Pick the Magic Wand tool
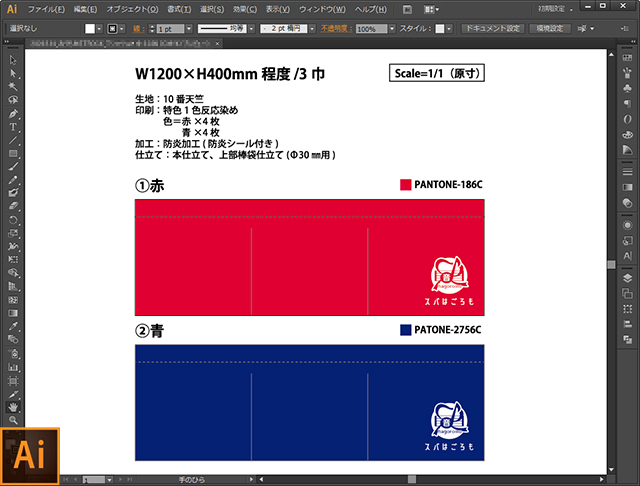This screenshot has width=640, height=486. pyautogui.click(x=13, y=87)
